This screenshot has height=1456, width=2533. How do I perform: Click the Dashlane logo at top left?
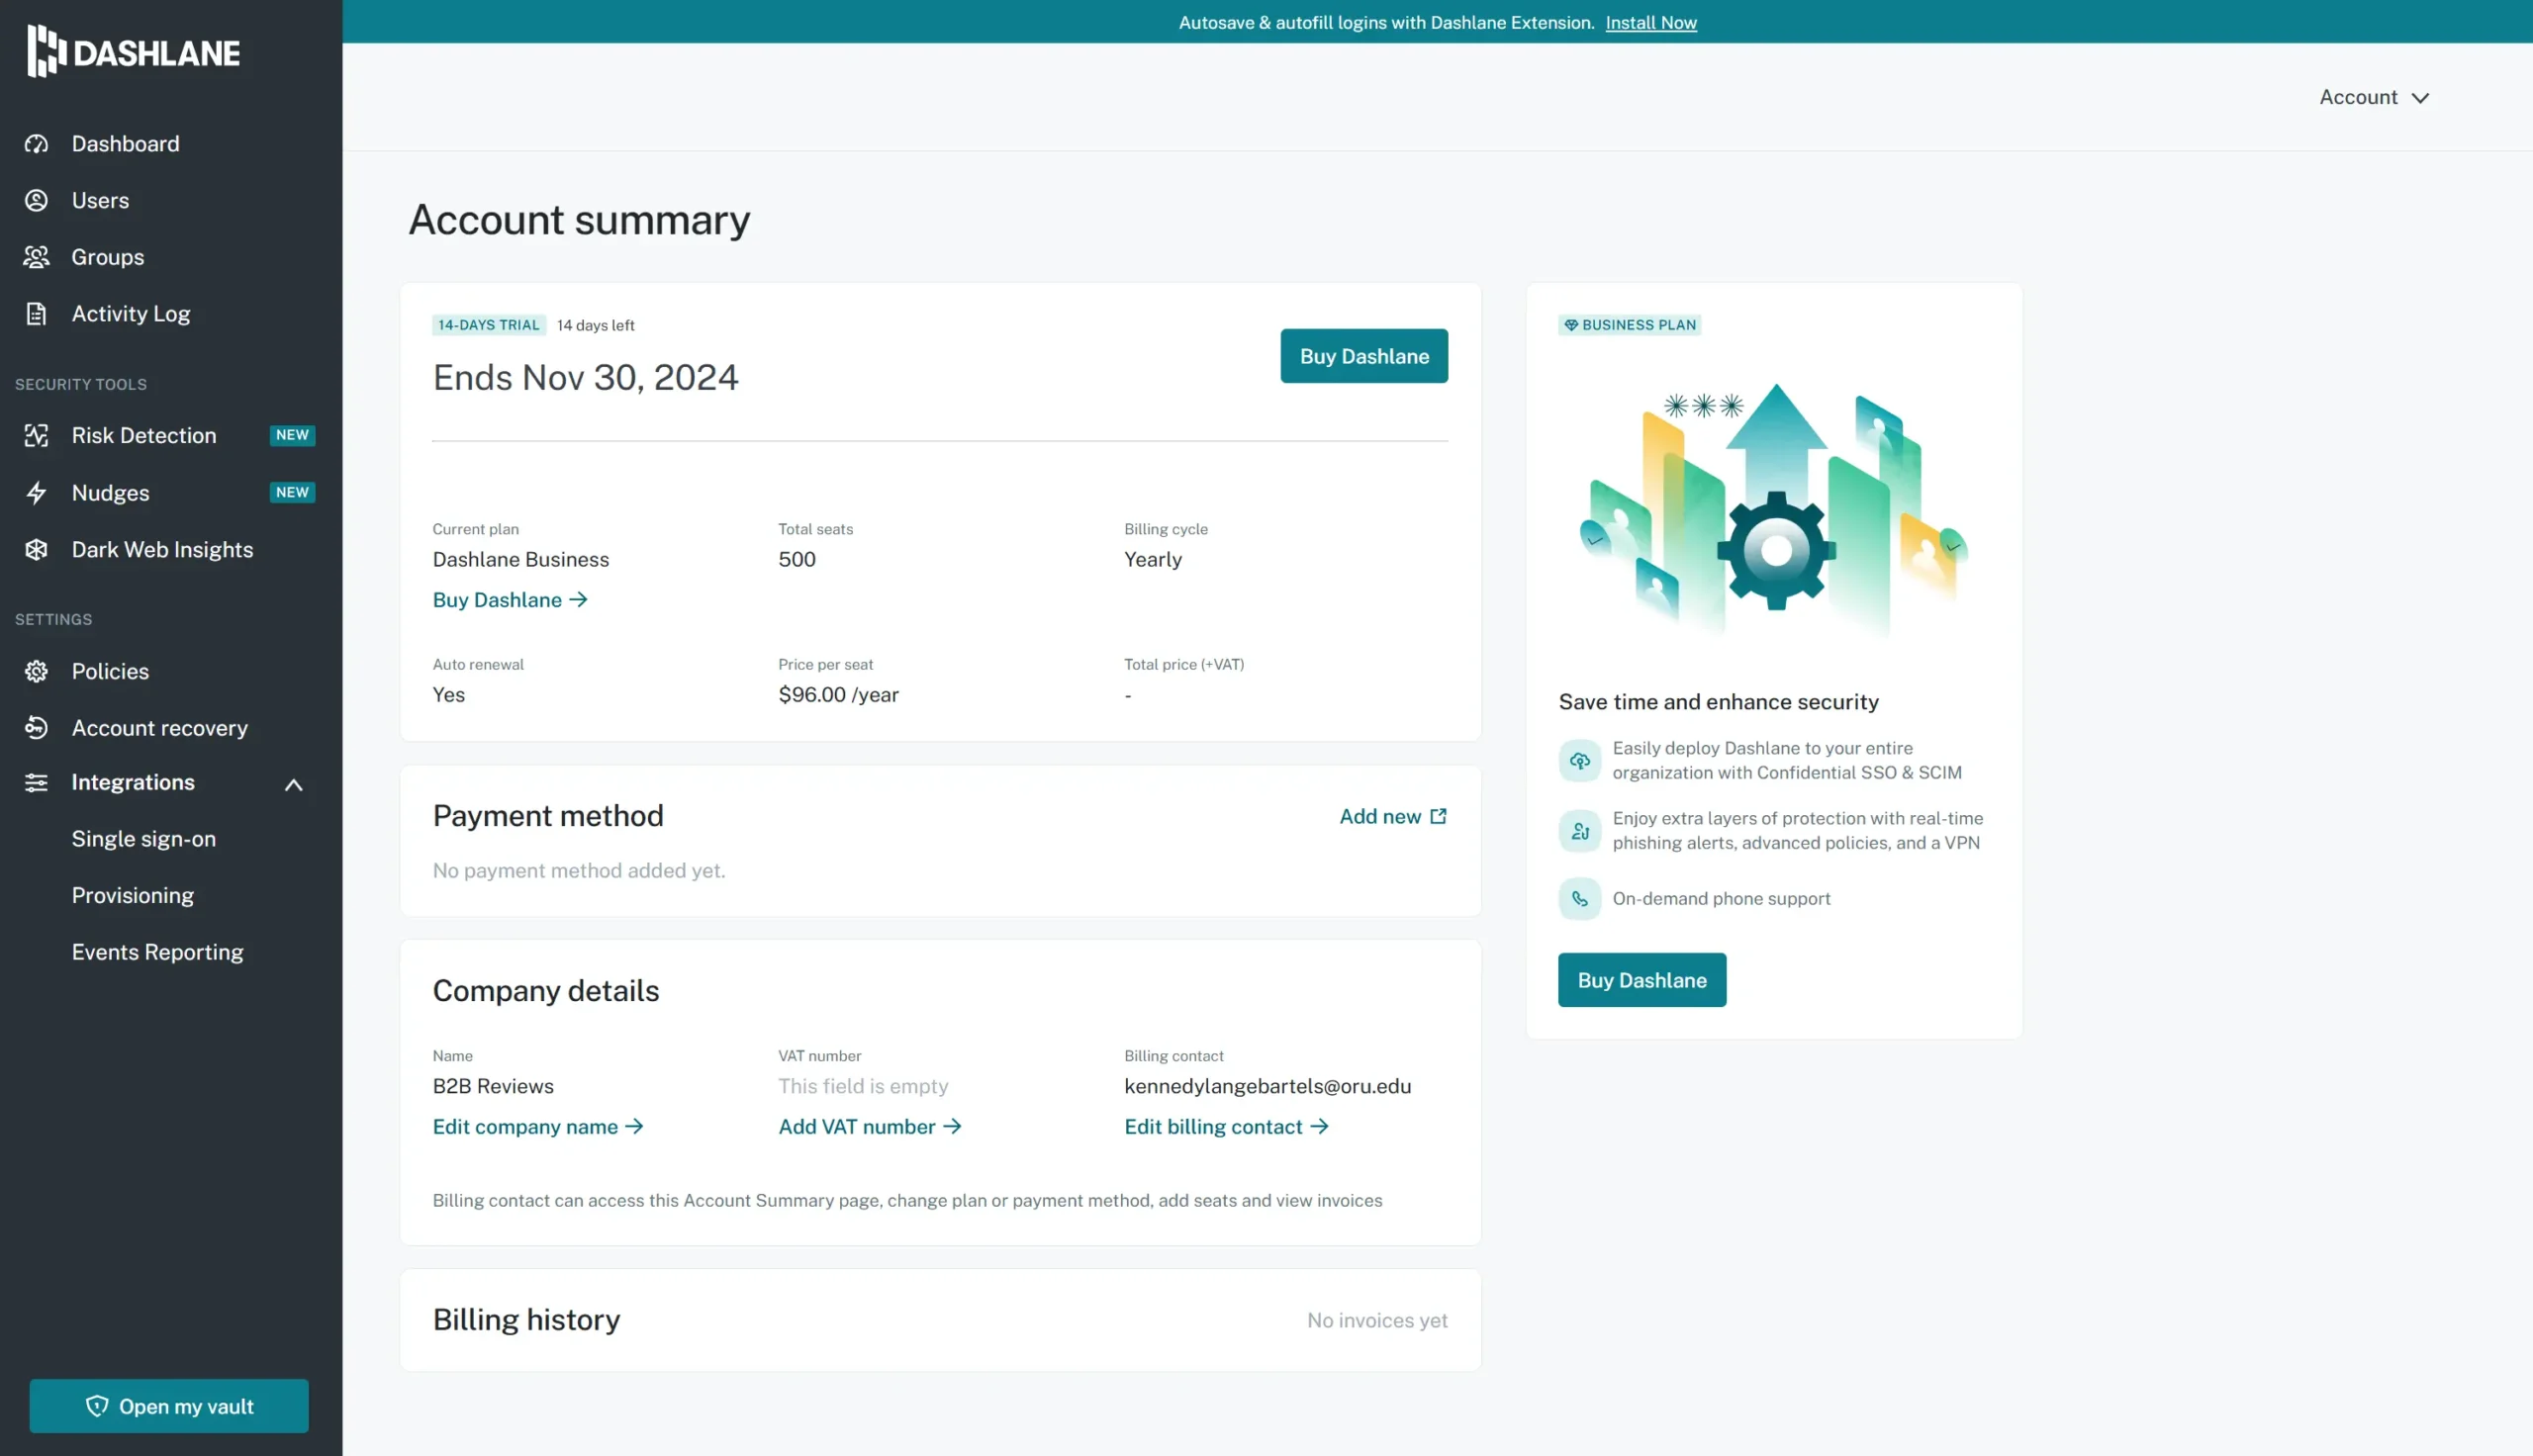click(x=131, y=50)
